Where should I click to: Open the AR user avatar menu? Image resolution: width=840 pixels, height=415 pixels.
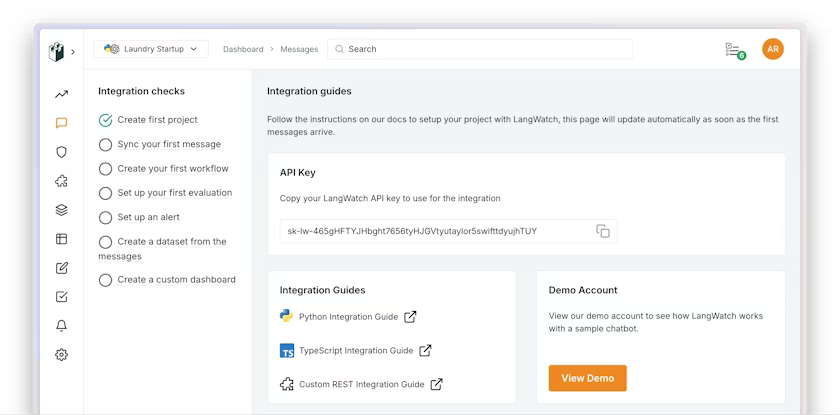[x=772, y=49]
